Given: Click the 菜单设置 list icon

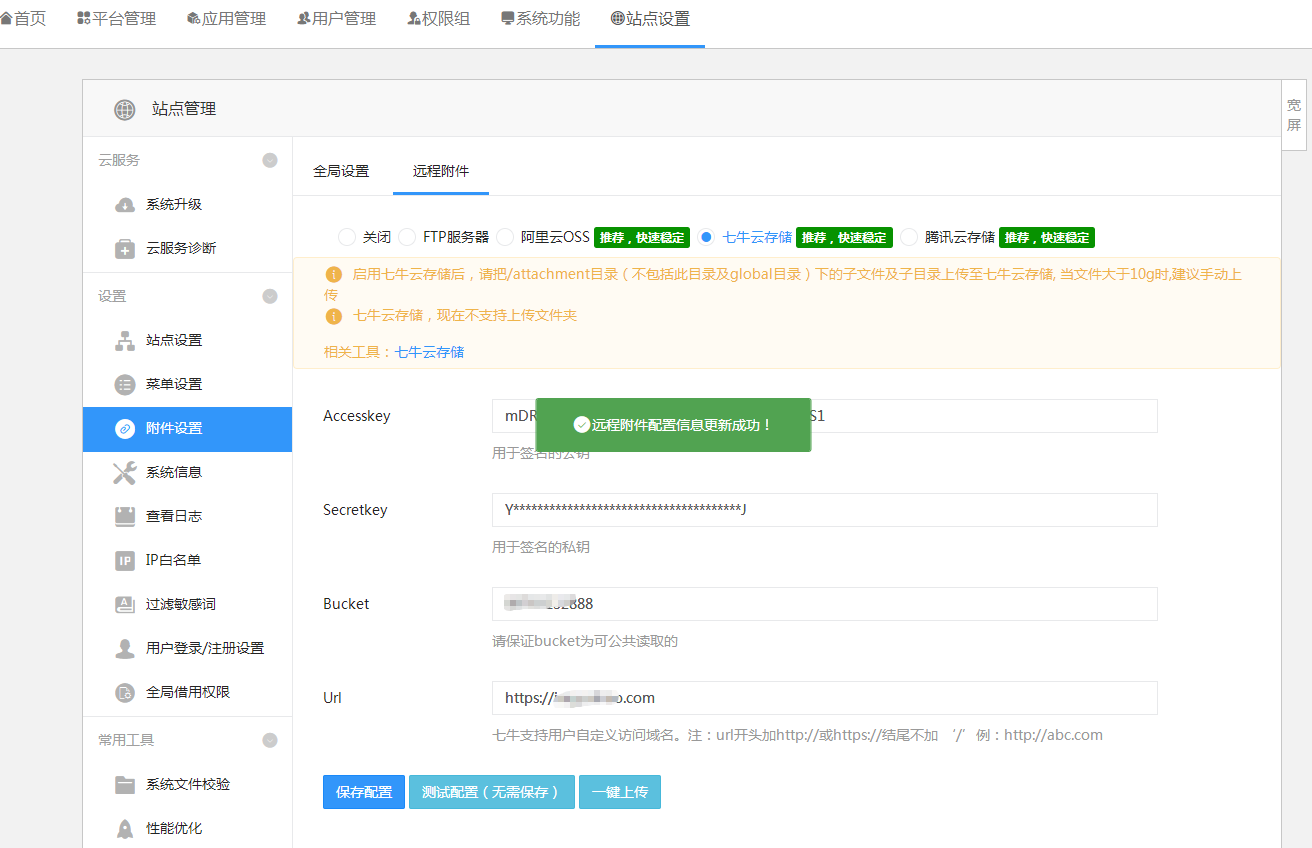Looking at the screenshot, I should (x=125, y=384).
